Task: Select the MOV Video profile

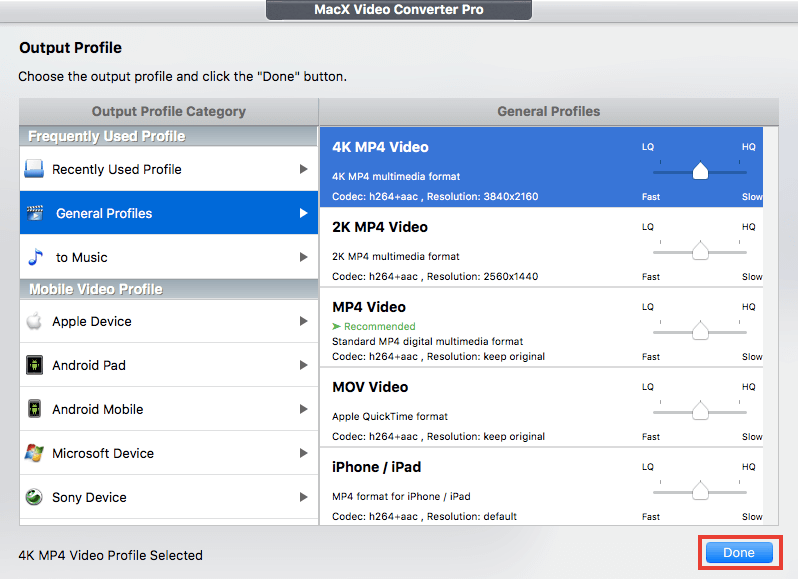Action: pos(542,407)
